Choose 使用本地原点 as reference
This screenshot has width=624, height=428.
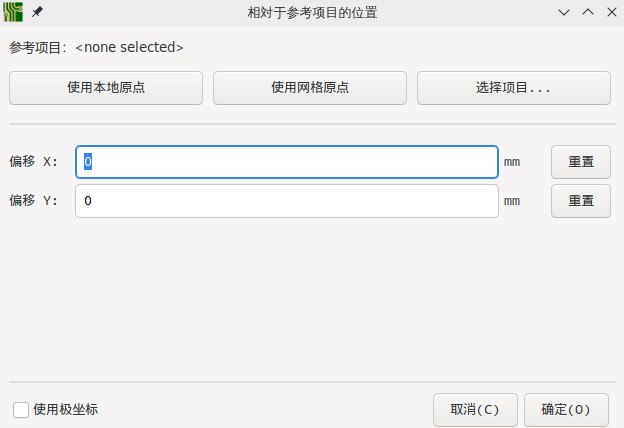tap(106, 88)
